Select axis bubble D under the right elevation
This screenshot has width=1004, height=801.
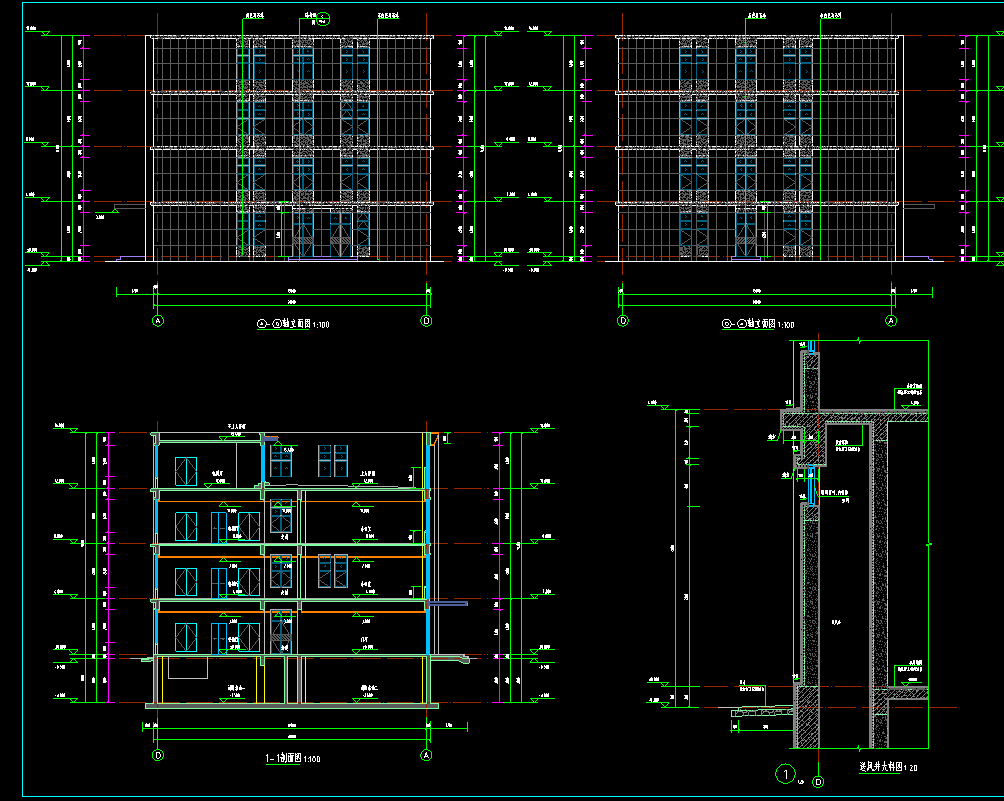[623, 321]
